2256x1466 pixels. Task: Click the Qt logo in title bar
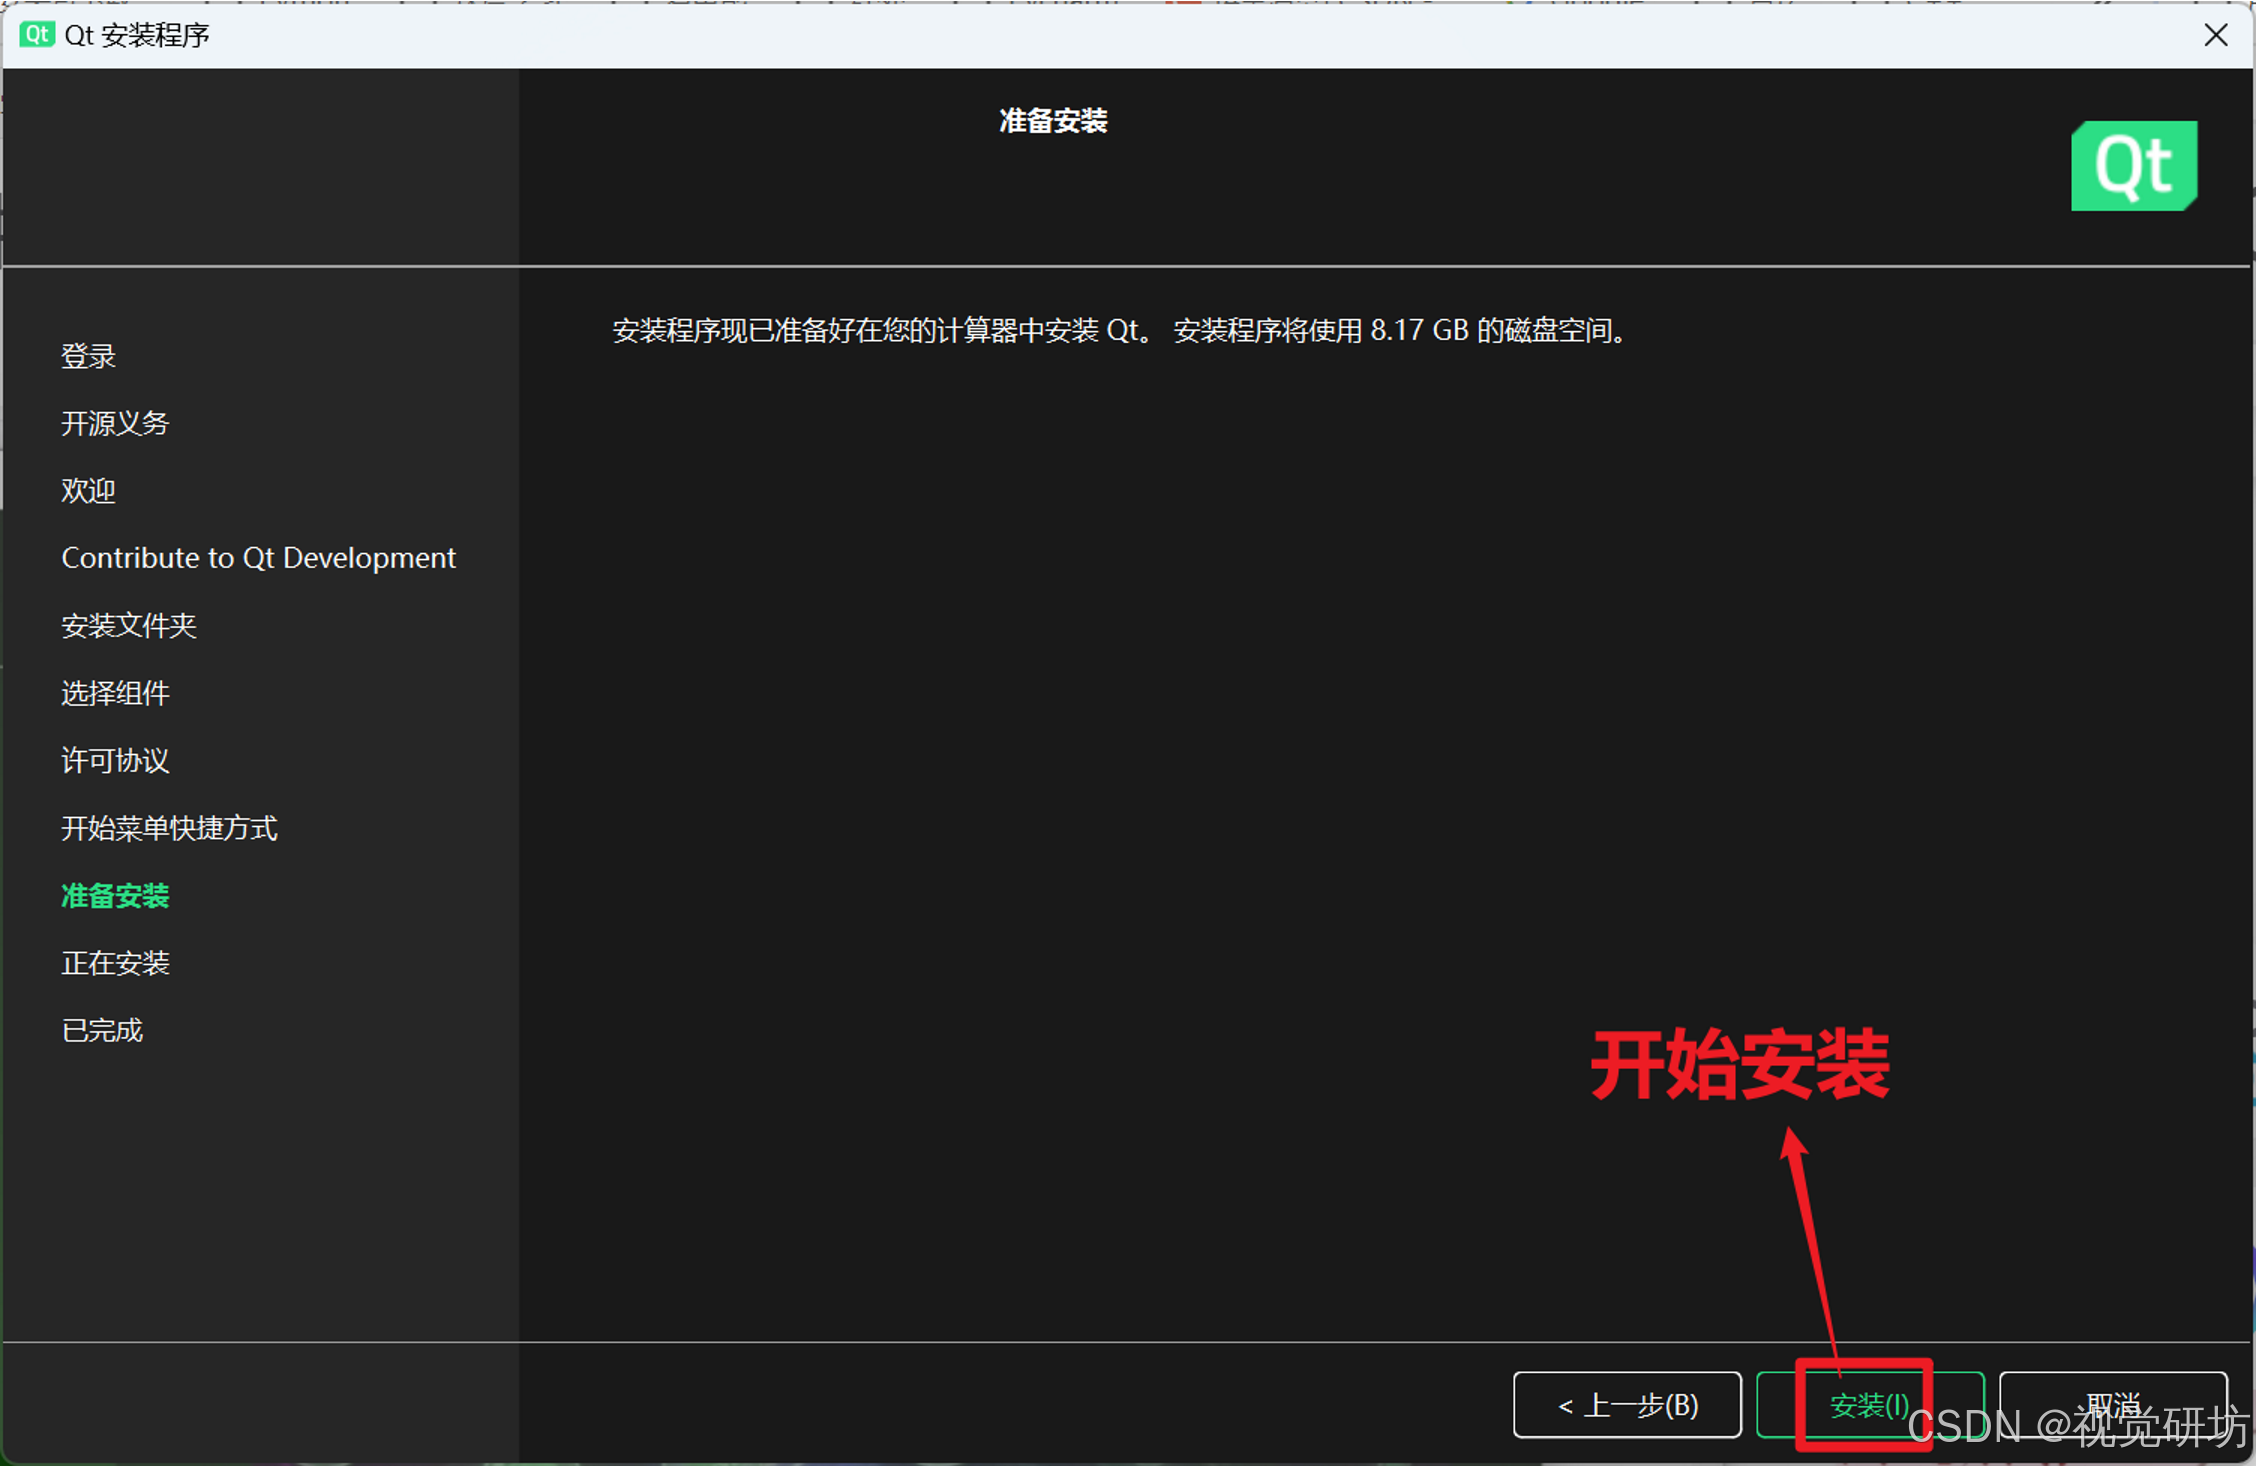[x=36, y=35]
